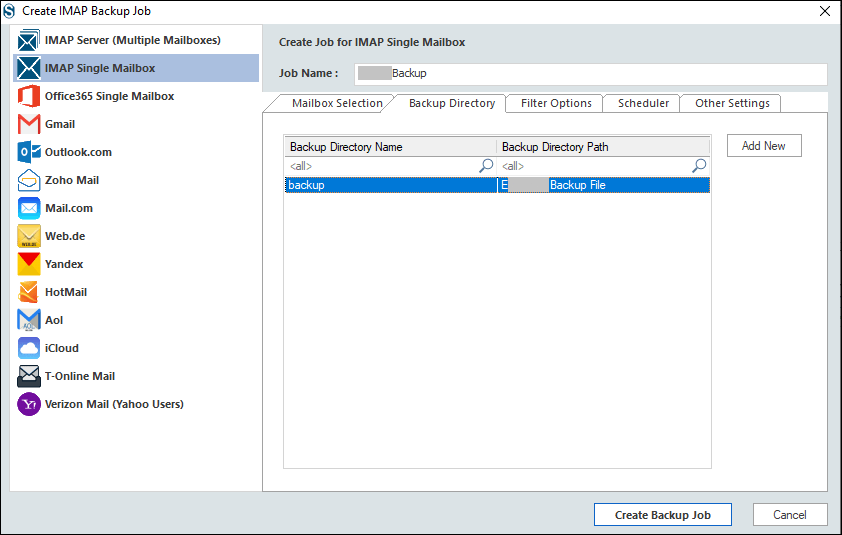Click the IMAP Server Multiple Mailboxes icon
Image resolution: width=842 pixels, height=535 pixels.
[x=28, y=40]
